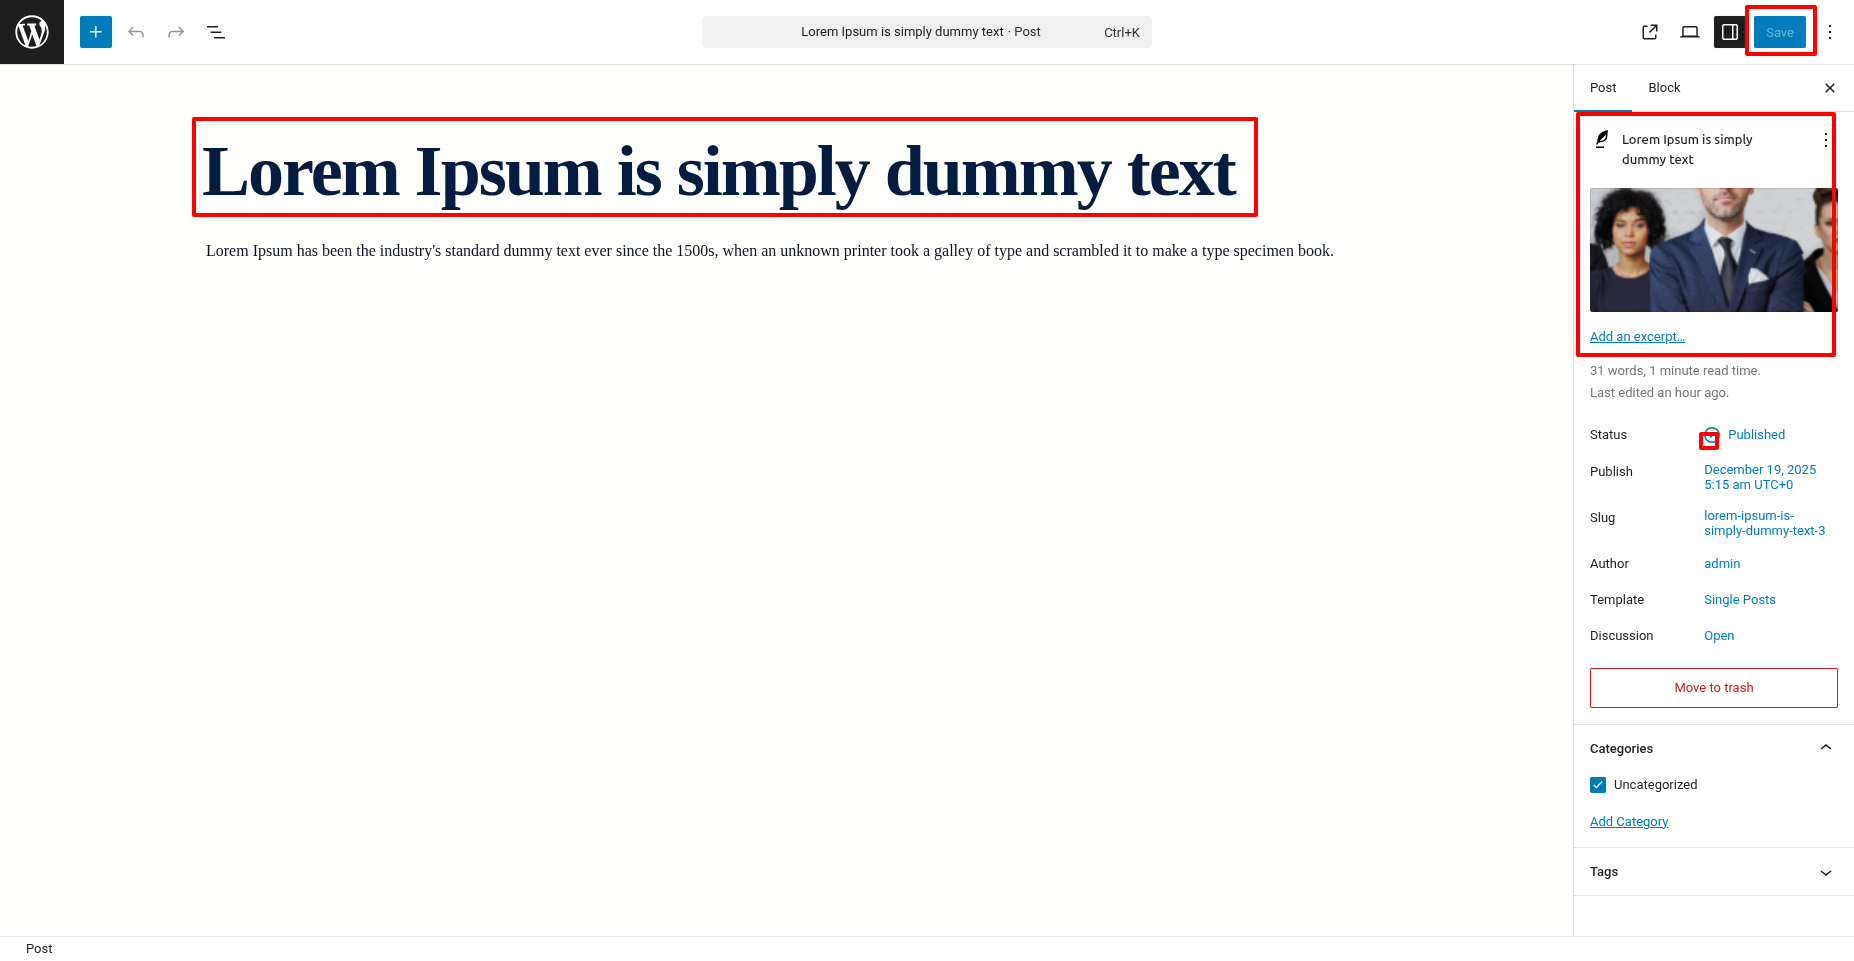Click the Move to trash button

point(1713,688)
